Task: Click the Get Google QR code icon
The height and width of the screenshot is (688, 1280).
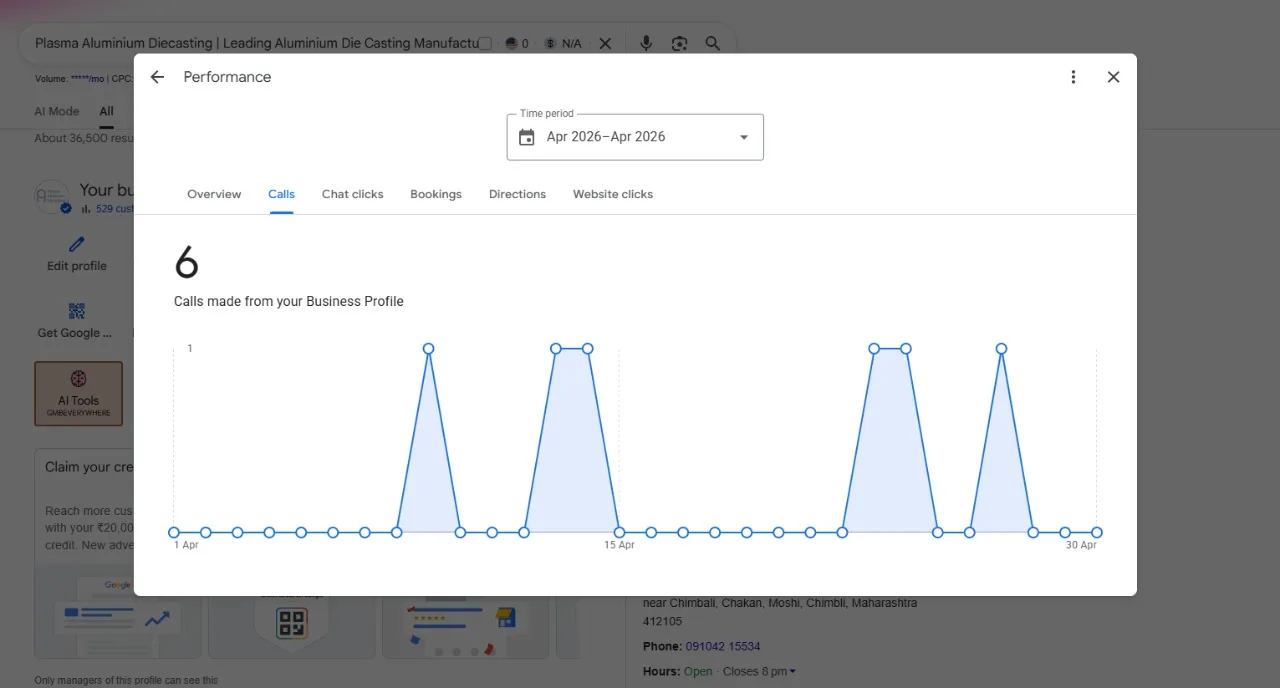Action: 77,311
